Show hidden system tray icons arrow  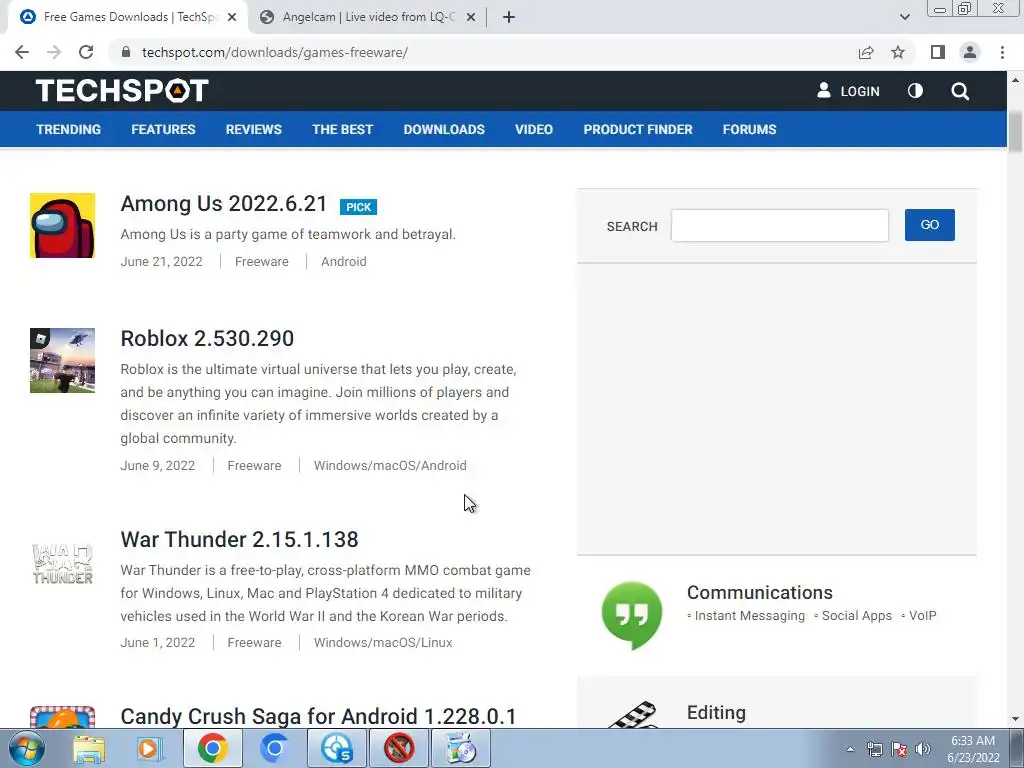point(850,749)
